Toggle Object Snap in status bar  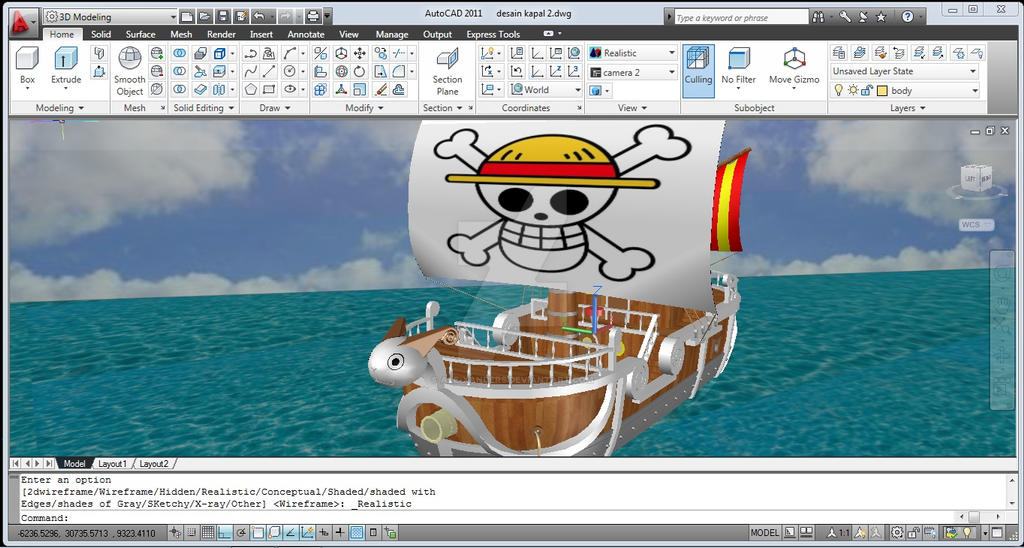[258, 533]
